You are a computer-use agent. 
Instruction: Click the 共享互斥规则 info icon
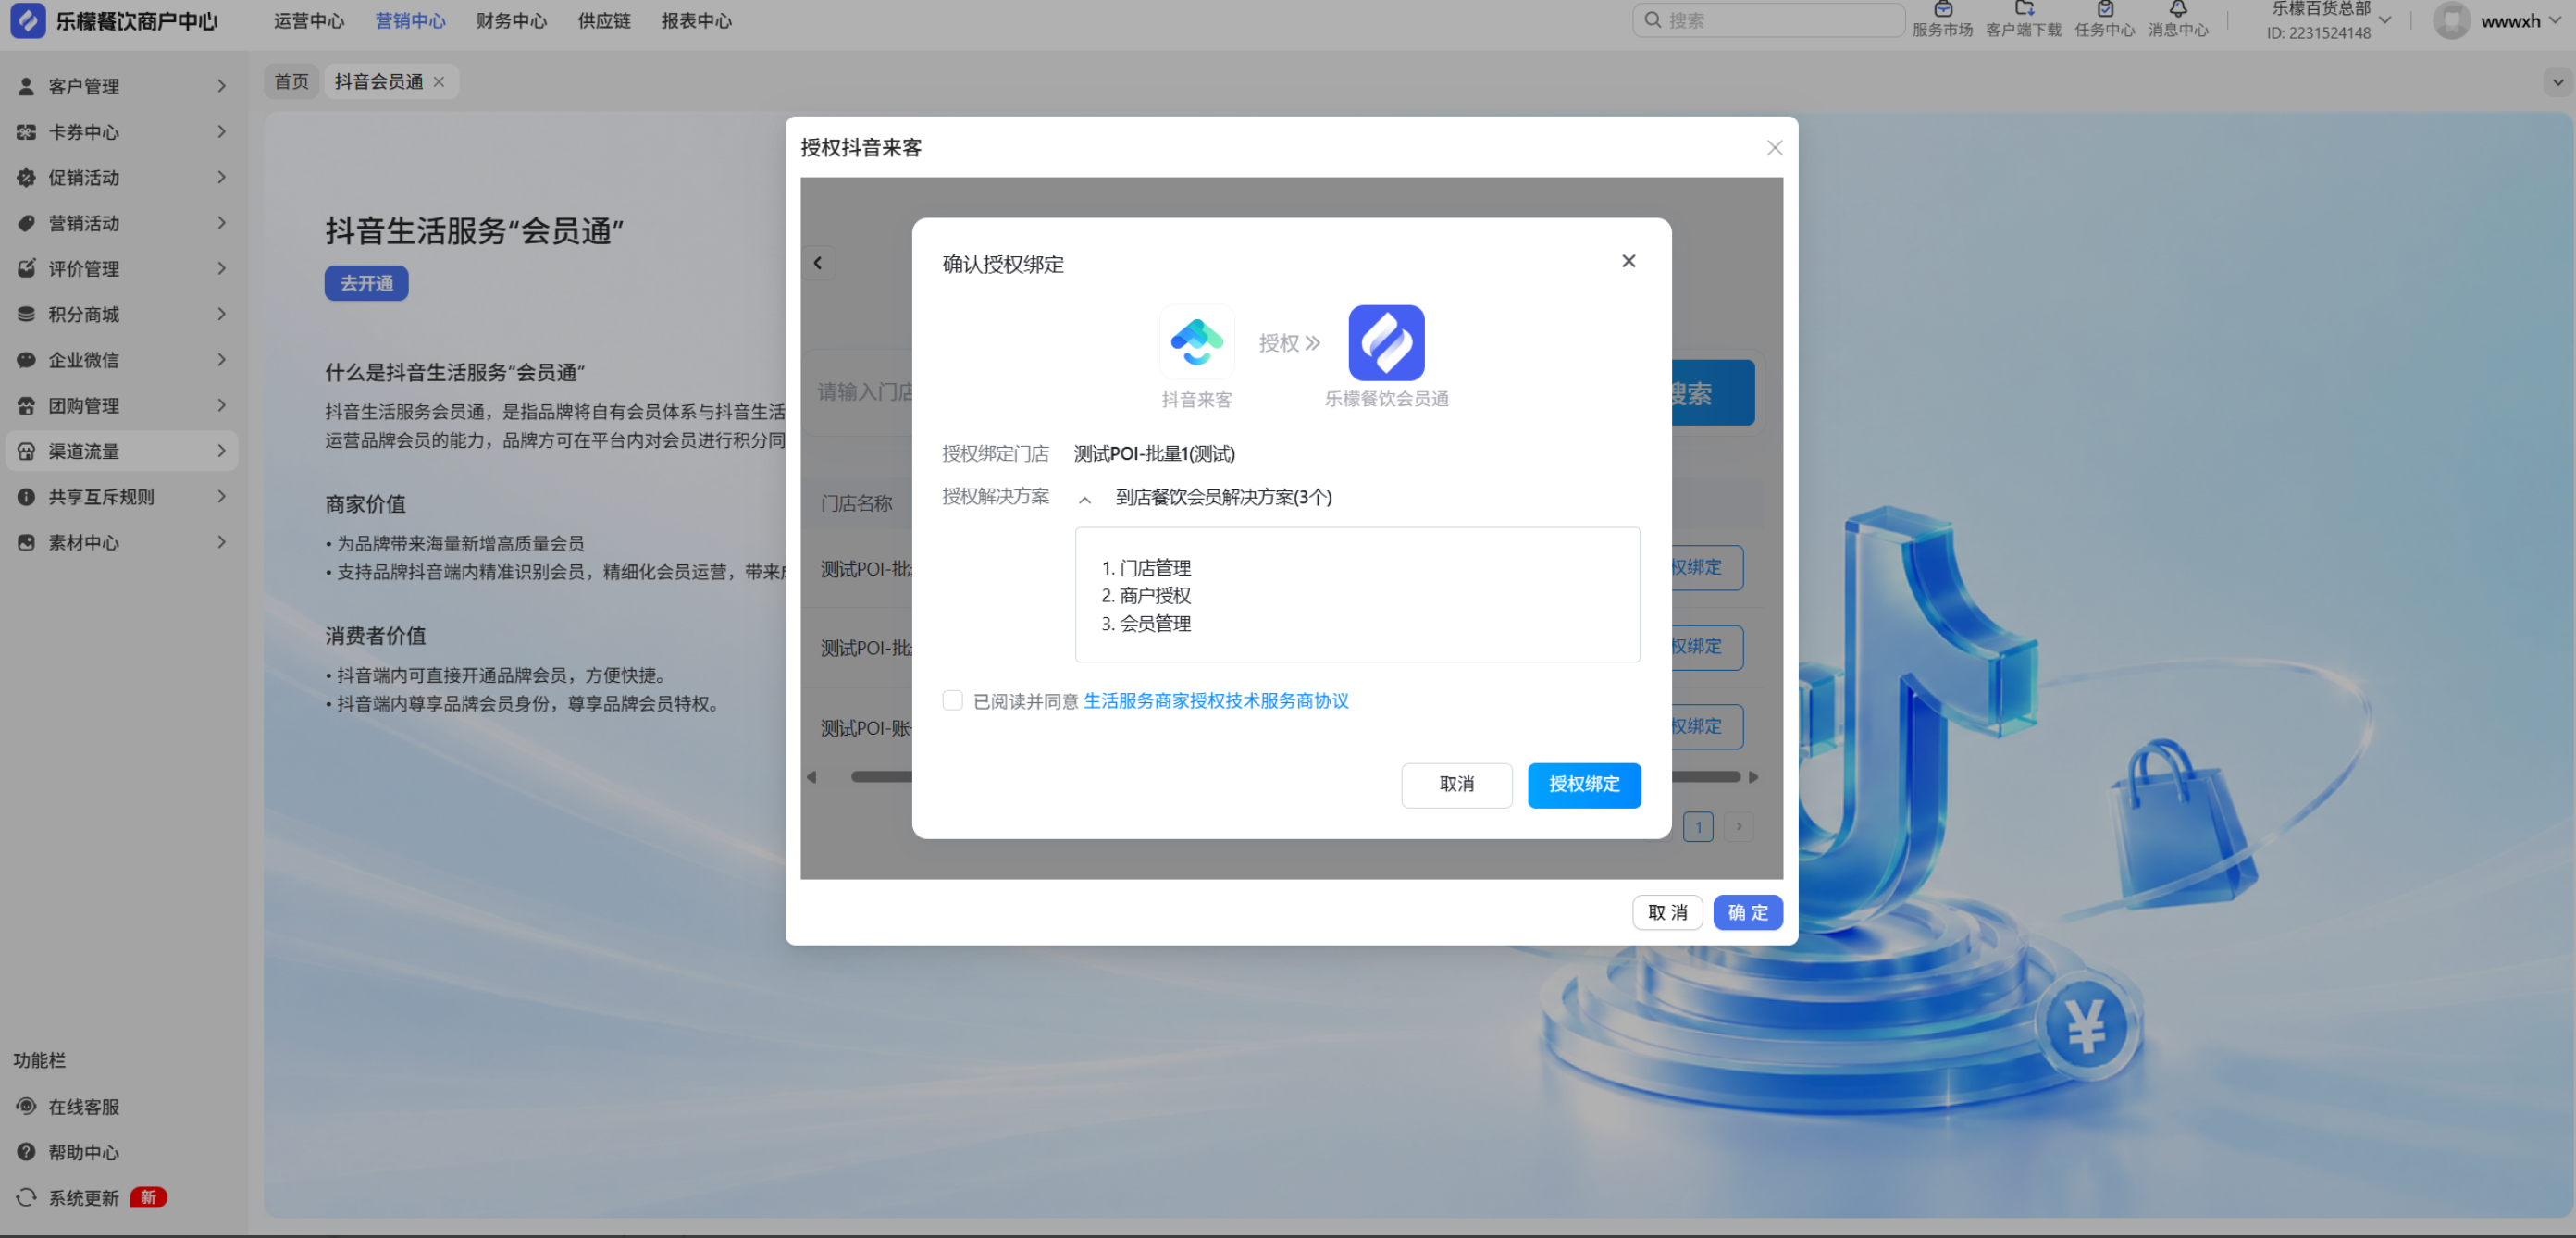pyautogui.click(x=27, y=497)
